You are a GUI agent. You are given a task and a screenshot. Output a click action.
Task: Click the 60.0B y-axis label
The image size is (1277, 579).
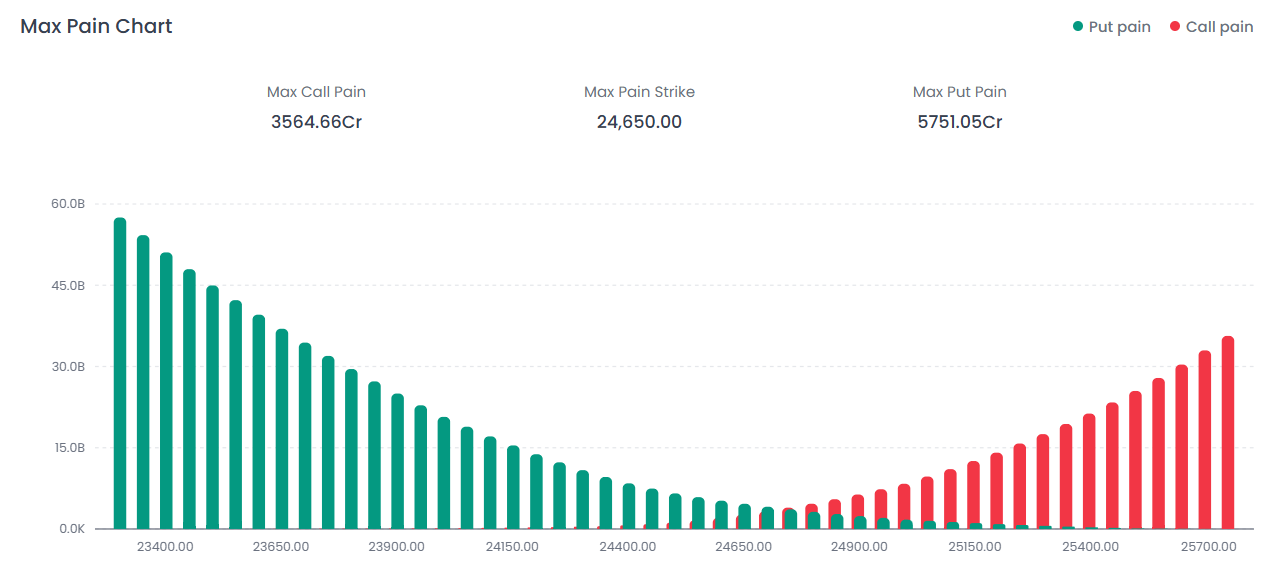pos(68,204)
